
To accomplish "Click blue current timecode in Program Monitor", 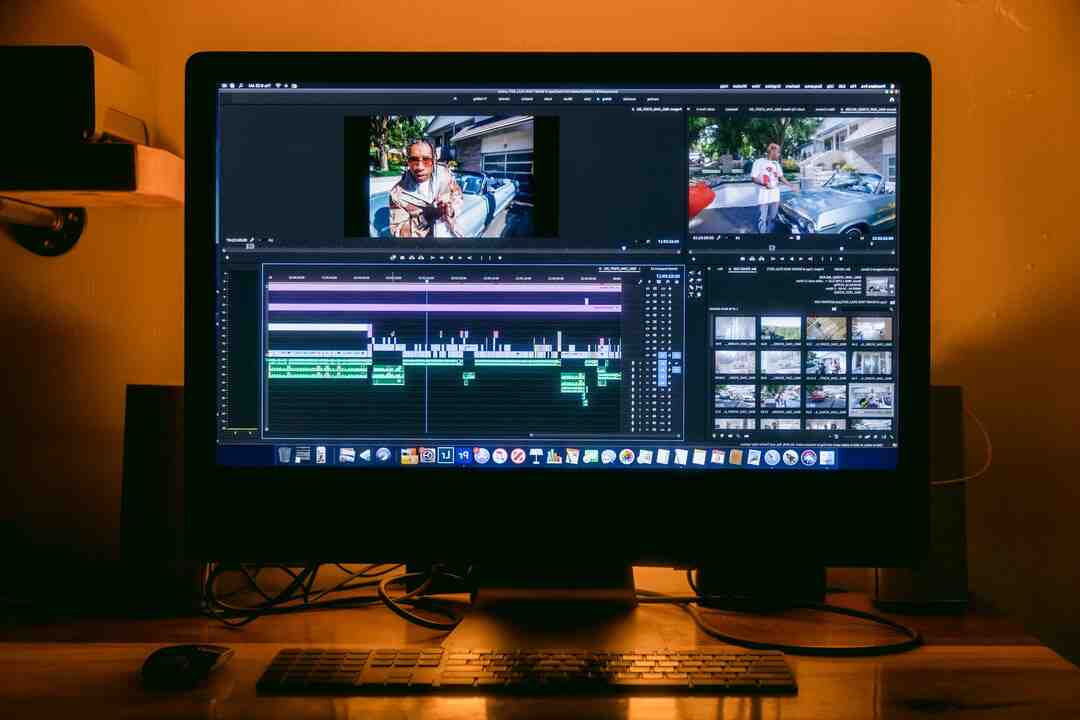I will tap(669, 241).
